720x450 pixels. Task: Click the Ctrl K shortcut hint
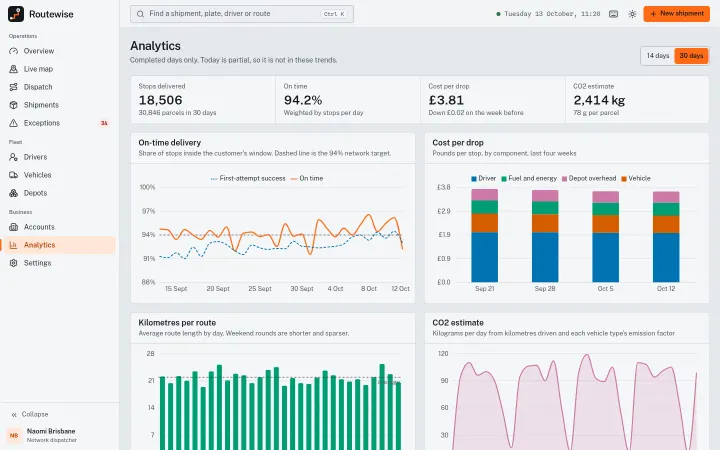[334, 14]
